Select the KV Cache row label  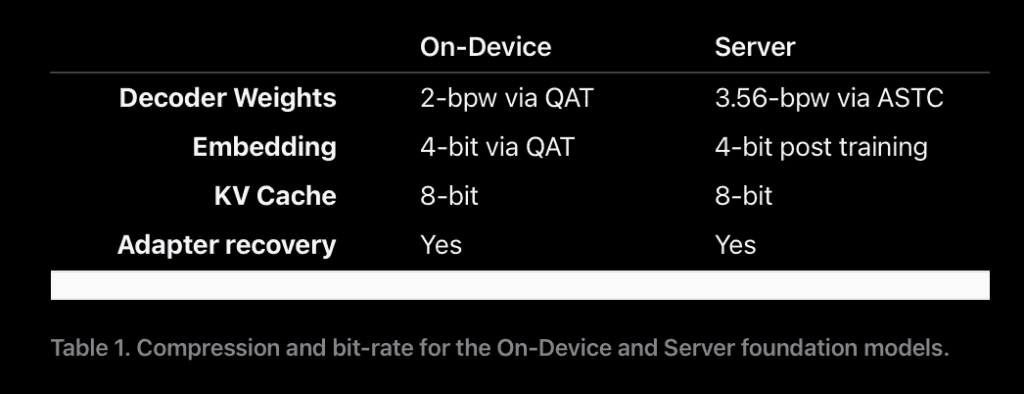tap(275, 195)
